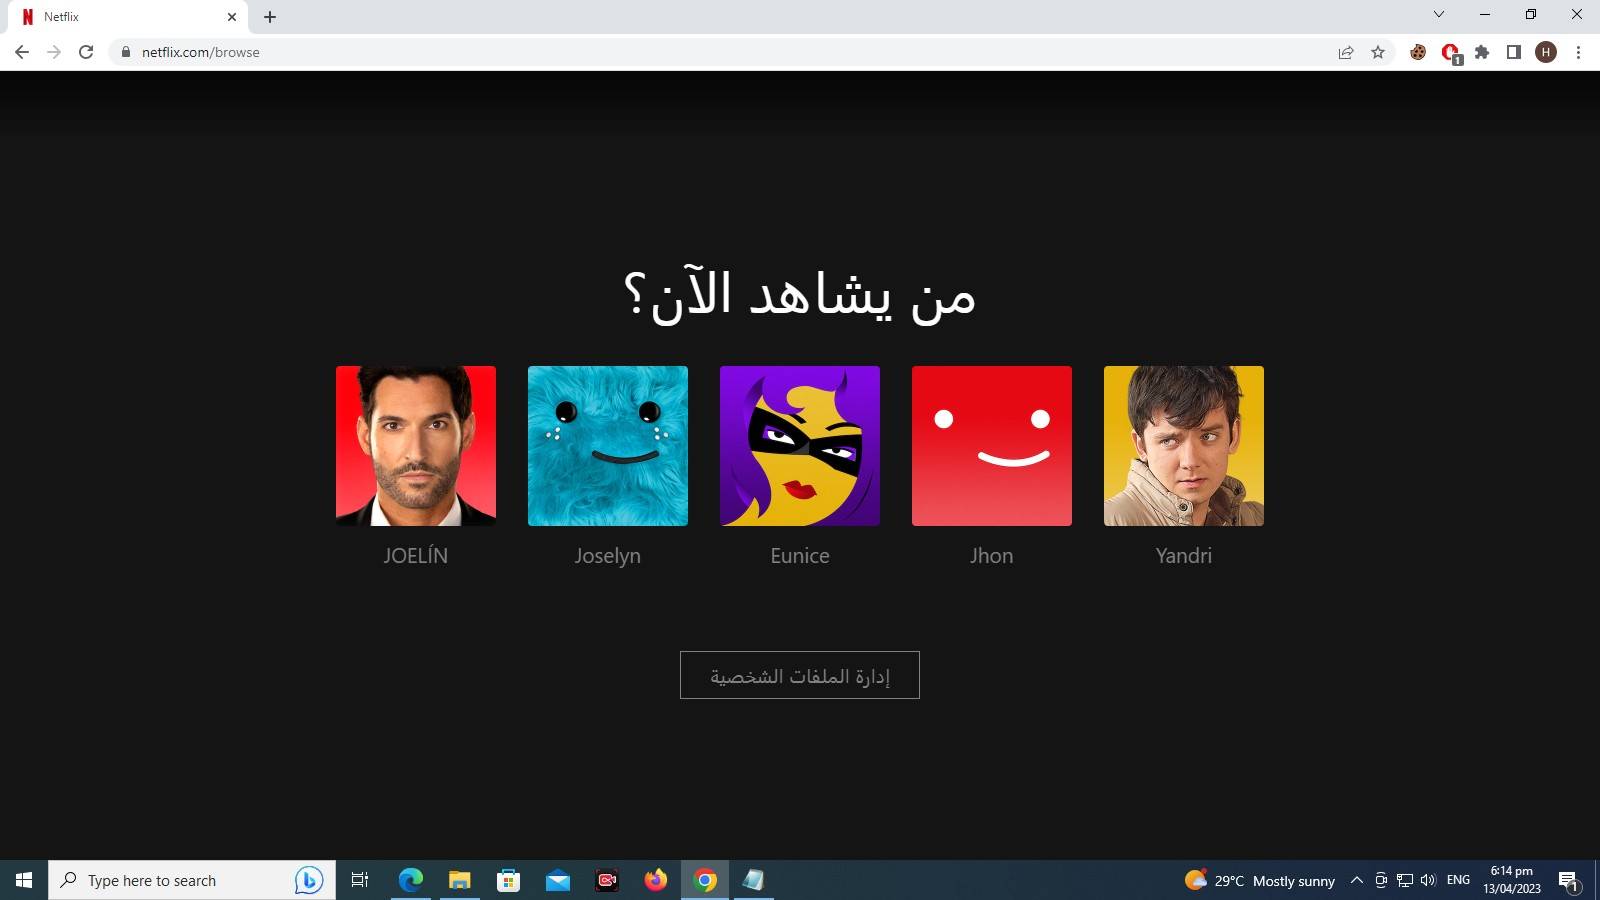Open Microsoft Store from the taskbar

coord(509,880)
